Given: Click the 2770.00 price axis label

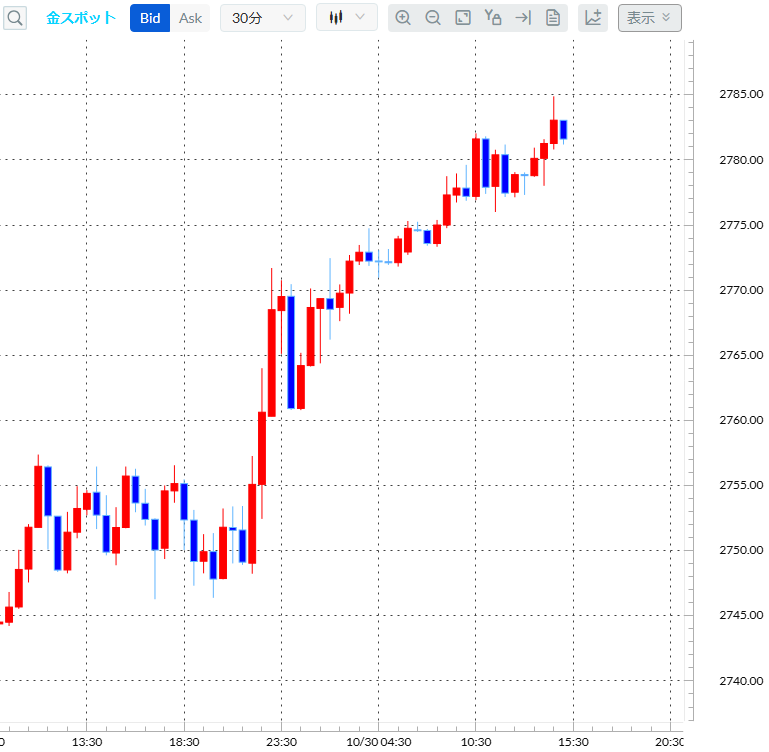Looking at the screenshot, I should point(741,290).
